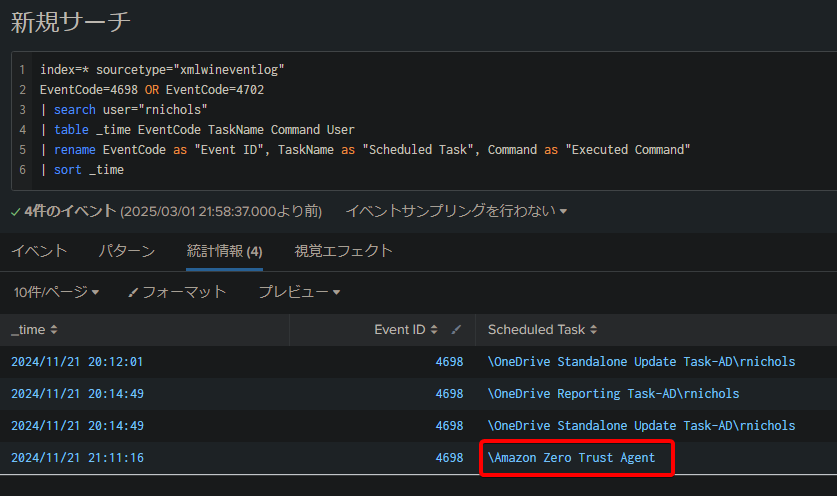Click query line 3 search user="rnichols"

[124, 110]
